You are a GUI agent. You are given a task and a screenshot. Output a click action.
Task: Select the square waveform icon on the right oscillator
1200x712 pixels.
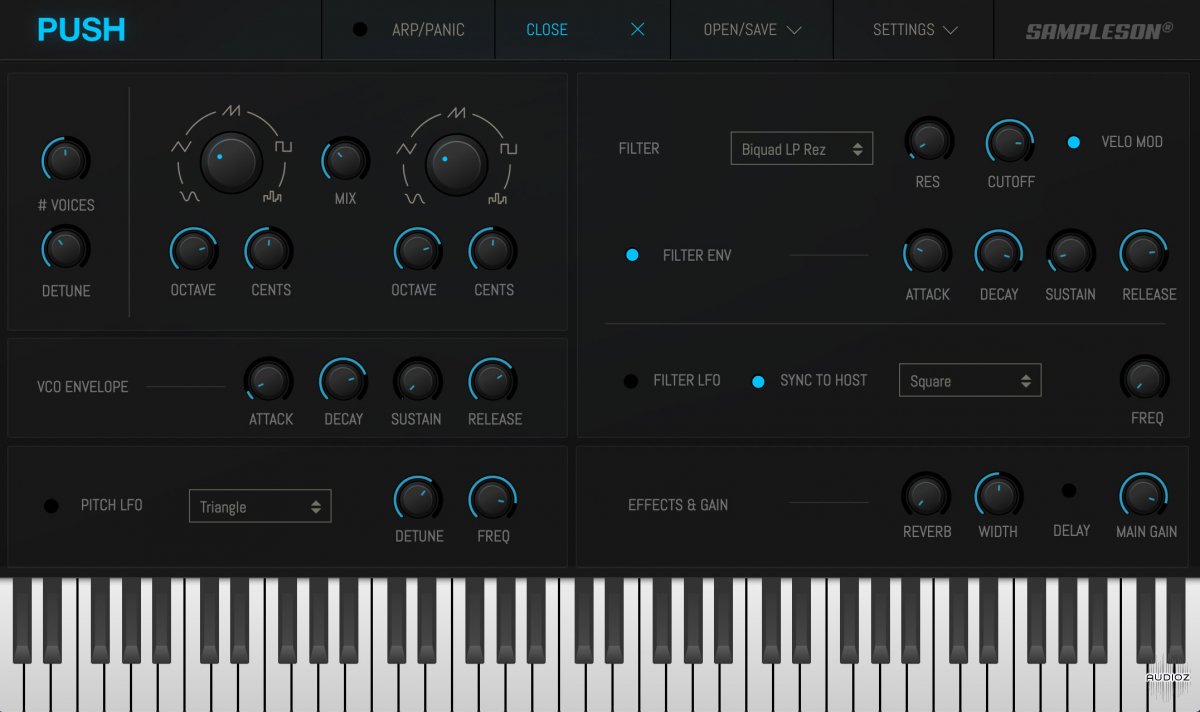pos(510,148)
